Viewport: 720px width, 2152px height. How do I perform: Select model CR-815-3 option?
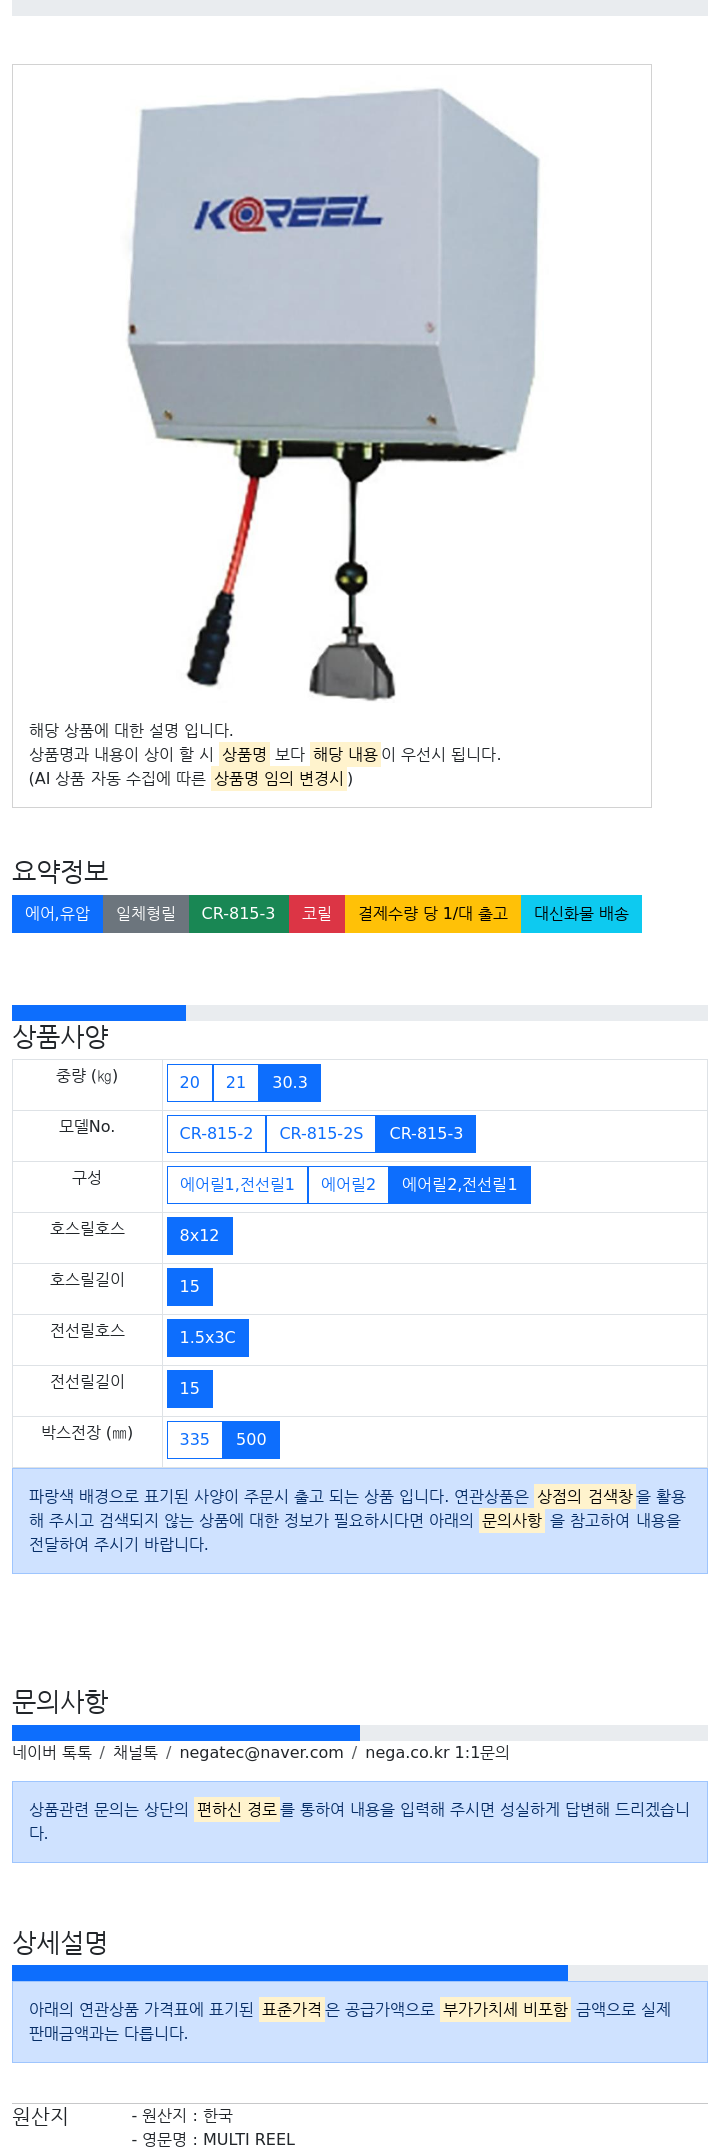(426, 1134)
